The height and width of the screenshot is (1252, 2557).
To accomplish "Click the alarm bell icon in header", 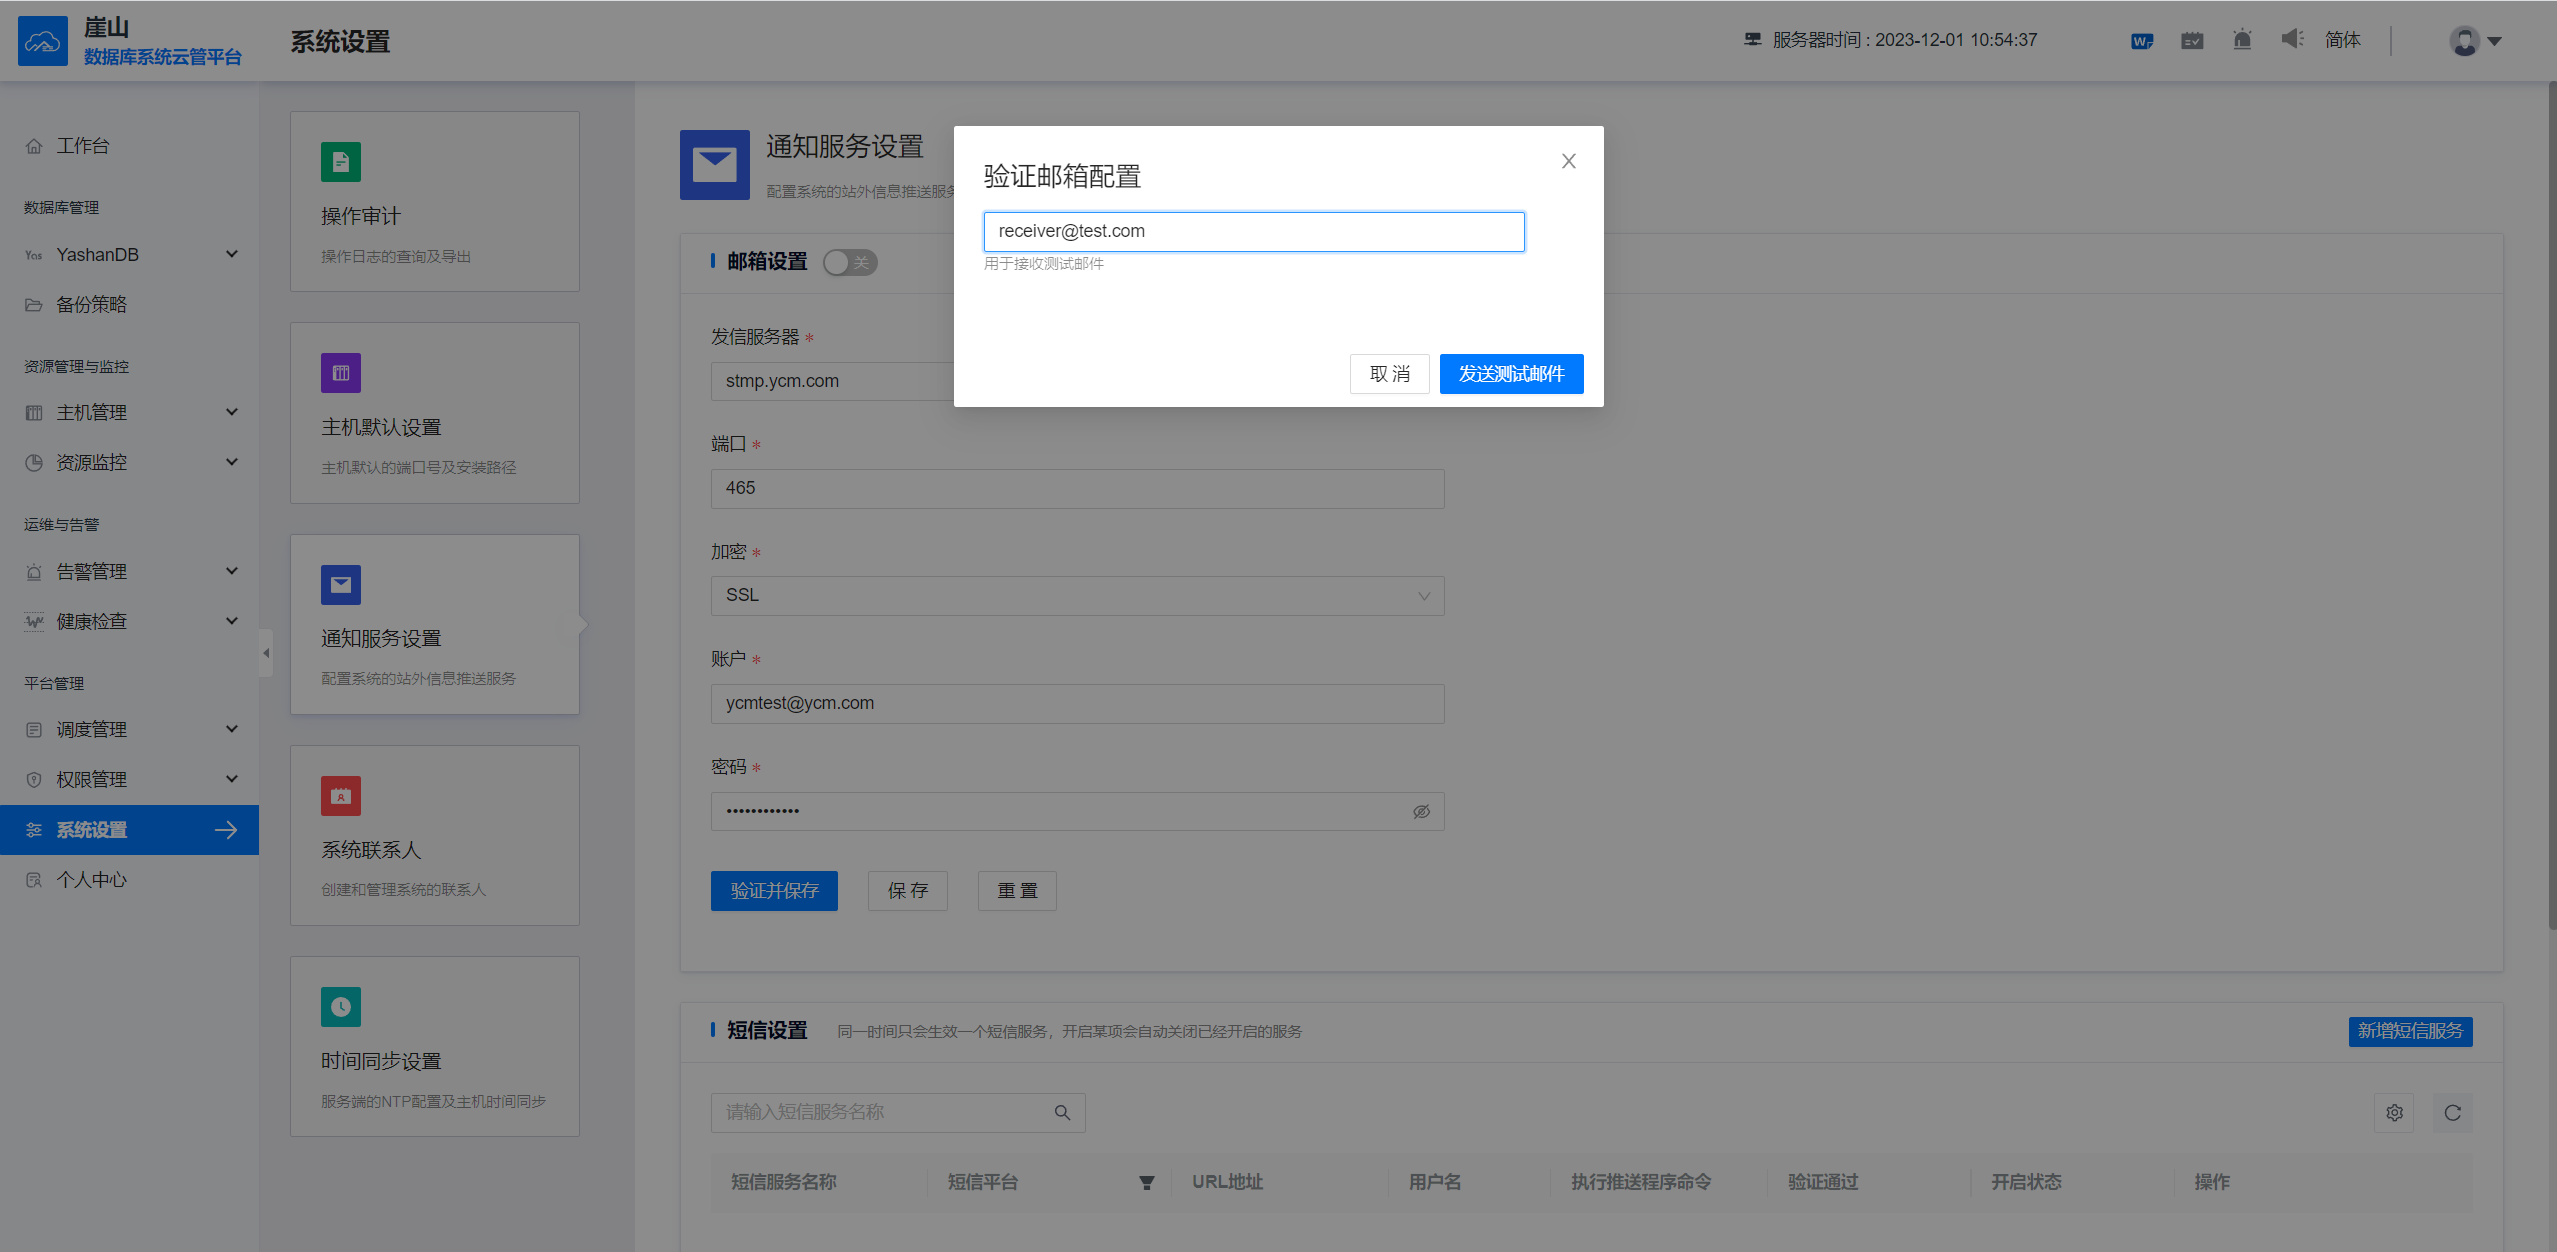I will (2242, 40).
